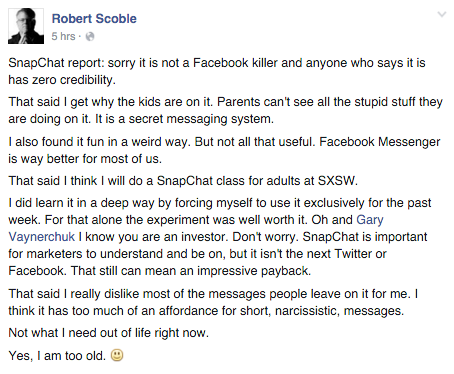Follow the 'Vaynerchuk' tagged name link
The height and width of the screenshot is (374, 454).
(x=42, y=237)
